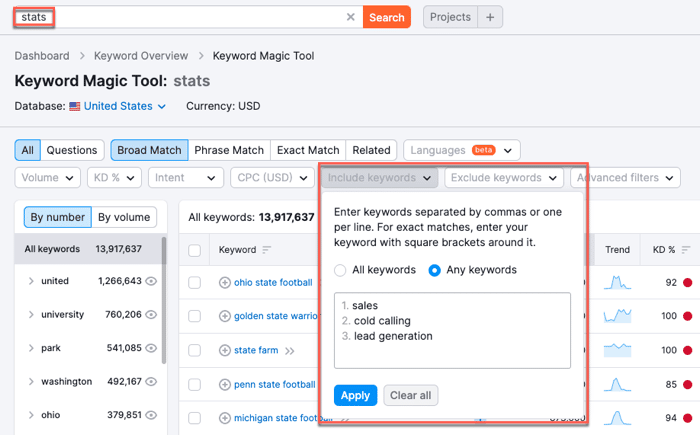Select the Any keywords radio option
The height and width of the screenshot is (435, 700).
tap(435, 270)
